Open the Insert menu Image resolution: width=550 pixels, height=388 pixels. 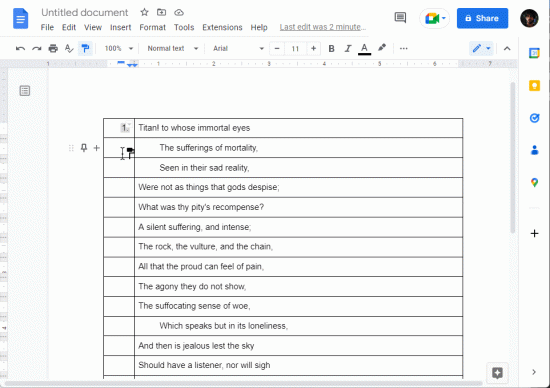[x=120, y=27]
